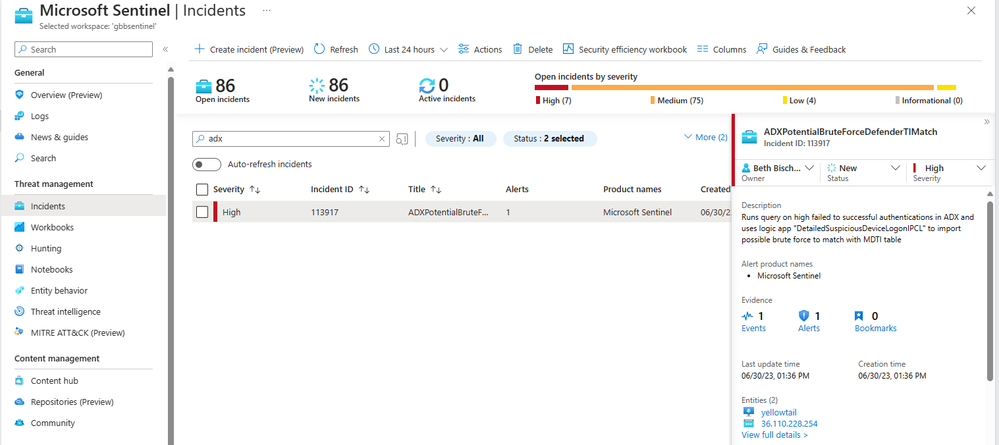Click the Delete trash can icon
Image resolution: width=999 pixels, height=445 pixels.
[518, 49]
